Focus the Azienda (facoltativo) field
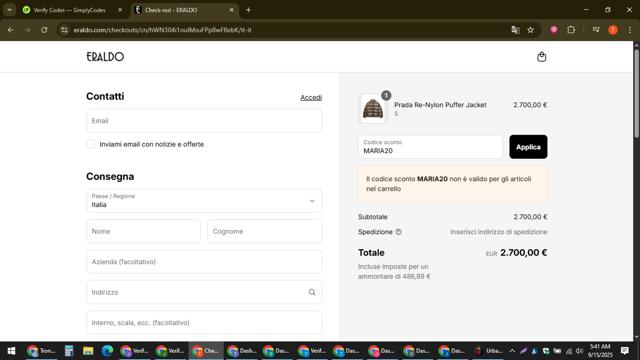 (x=204, y=262)
